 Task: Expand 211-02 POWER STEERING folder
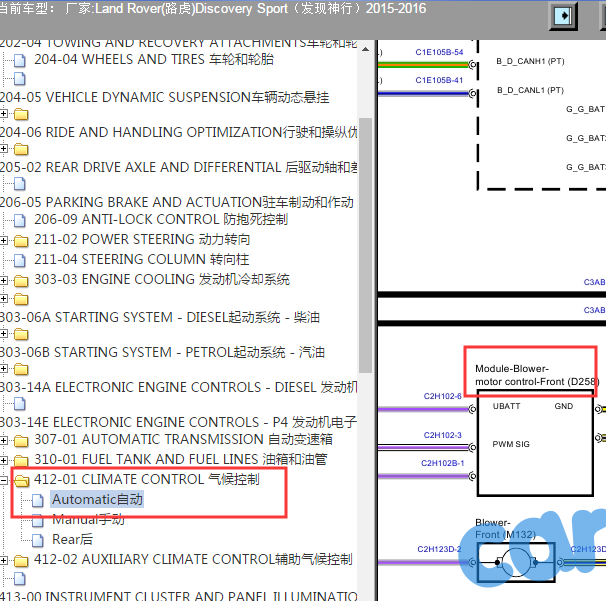(3, 240)
